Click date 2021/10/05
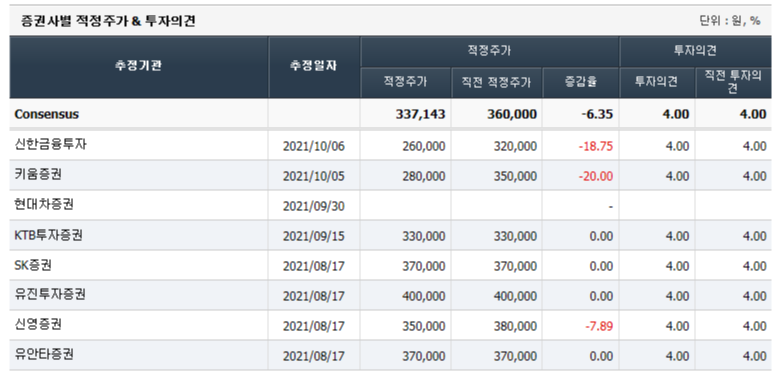The width and height of the screenshot is (781, 373). pos(314,176)
